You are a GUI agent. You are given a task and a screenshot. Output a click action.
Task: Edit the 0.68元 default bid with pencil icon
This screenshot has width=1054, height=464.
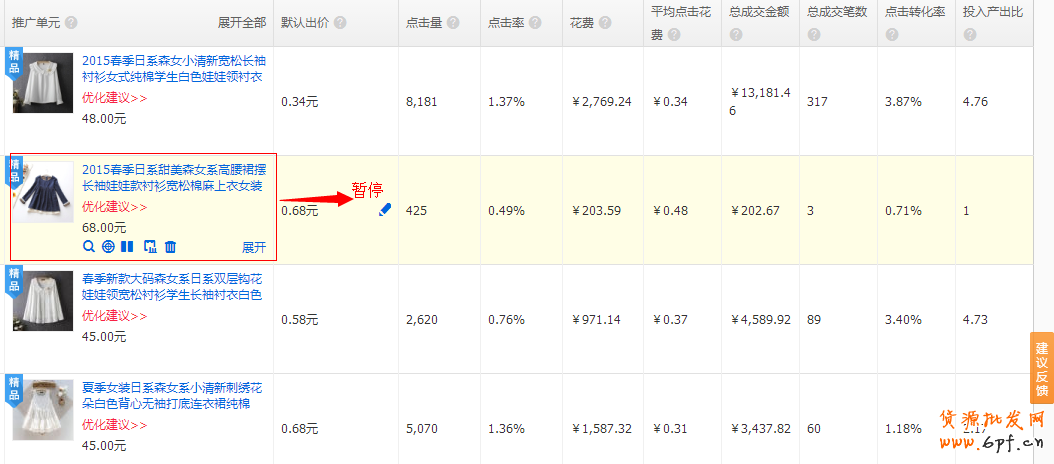[385, 210]
